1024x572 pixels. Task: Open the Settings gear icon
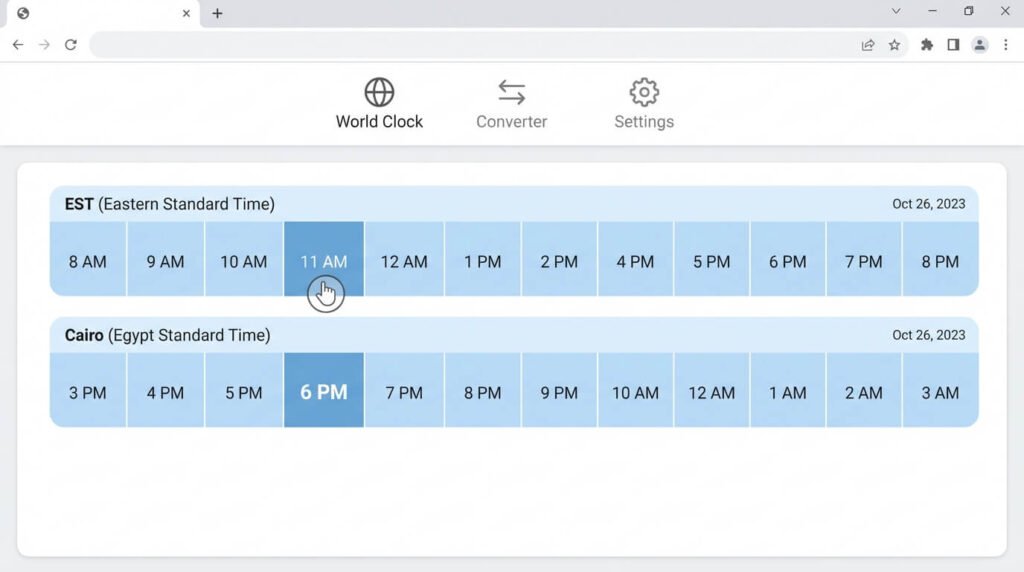click(644, 92)
